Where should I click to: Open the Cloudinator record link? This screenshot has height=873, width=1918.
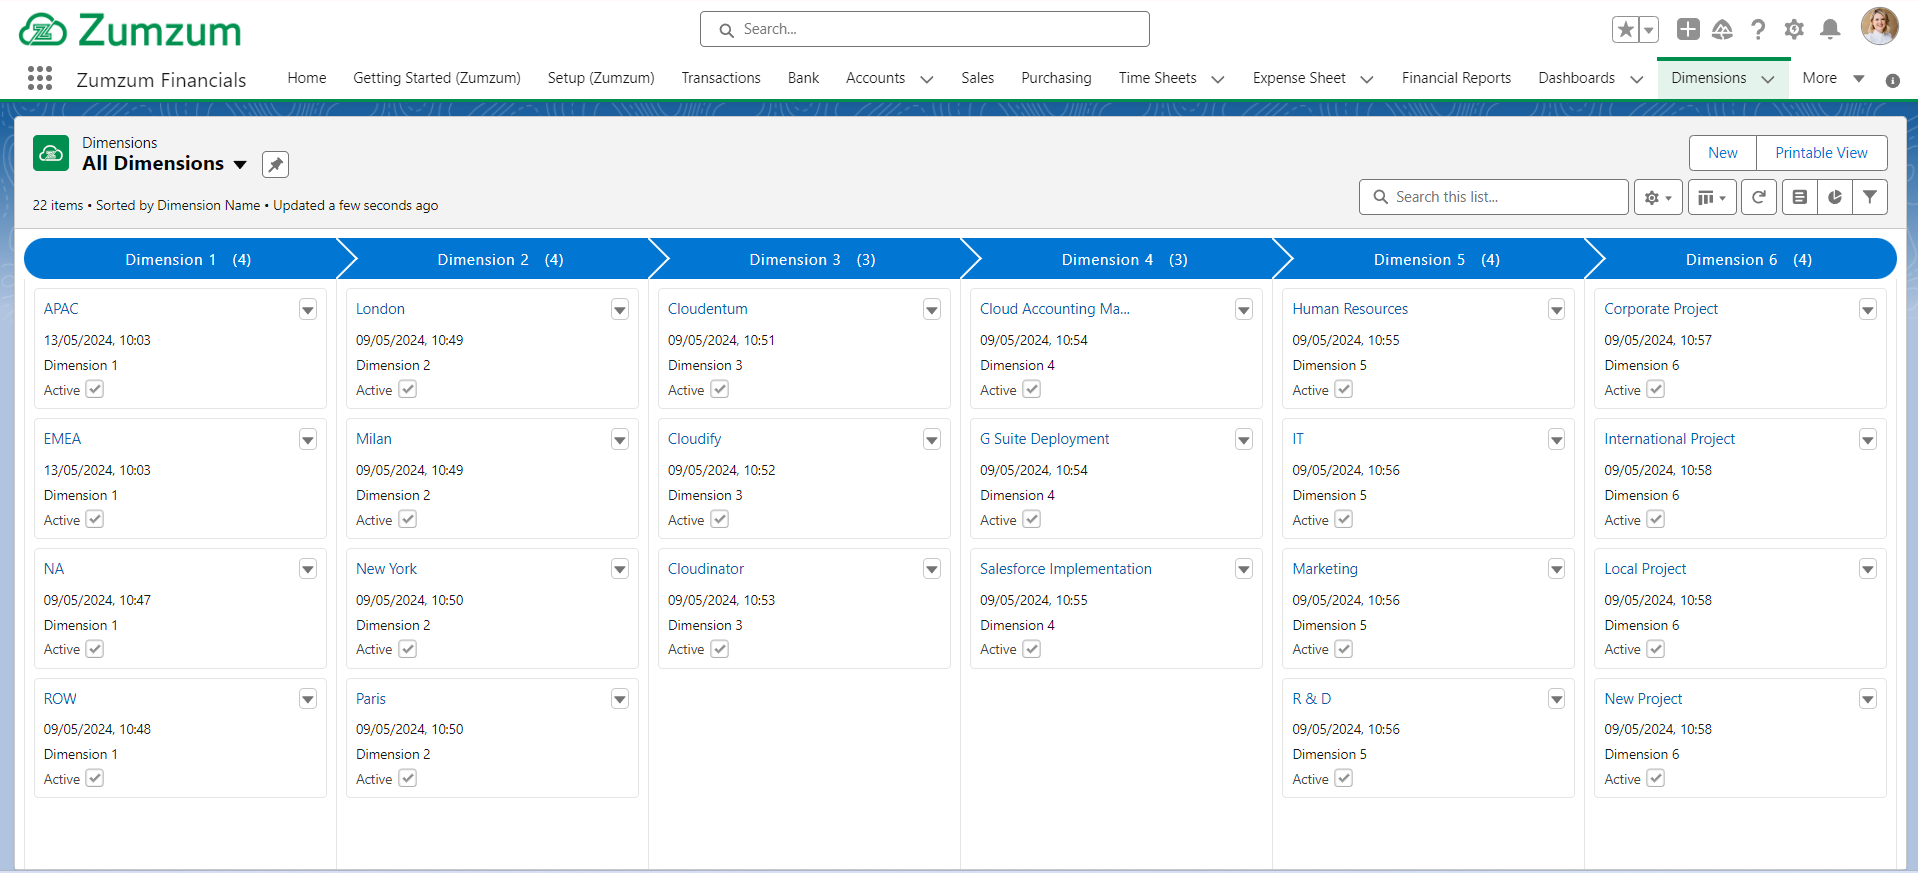coord(706,569)
